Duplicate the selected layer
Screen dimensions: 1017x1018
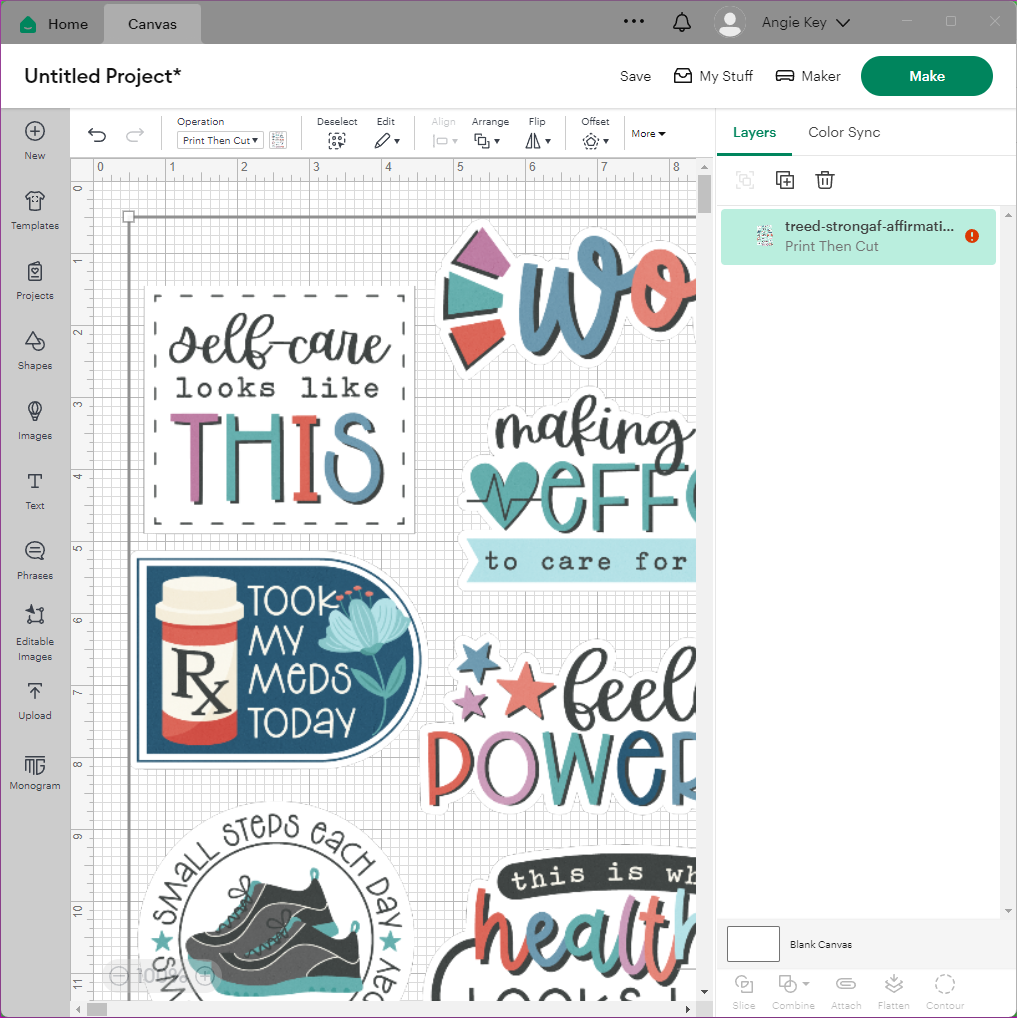(785, 180)
